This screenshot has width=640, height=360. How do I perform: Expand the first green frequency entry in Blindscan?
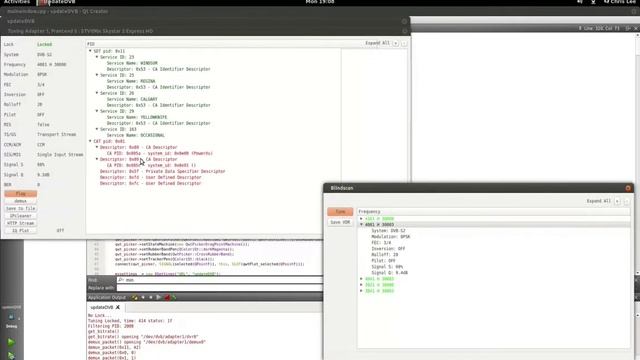(x=361, y=219)
